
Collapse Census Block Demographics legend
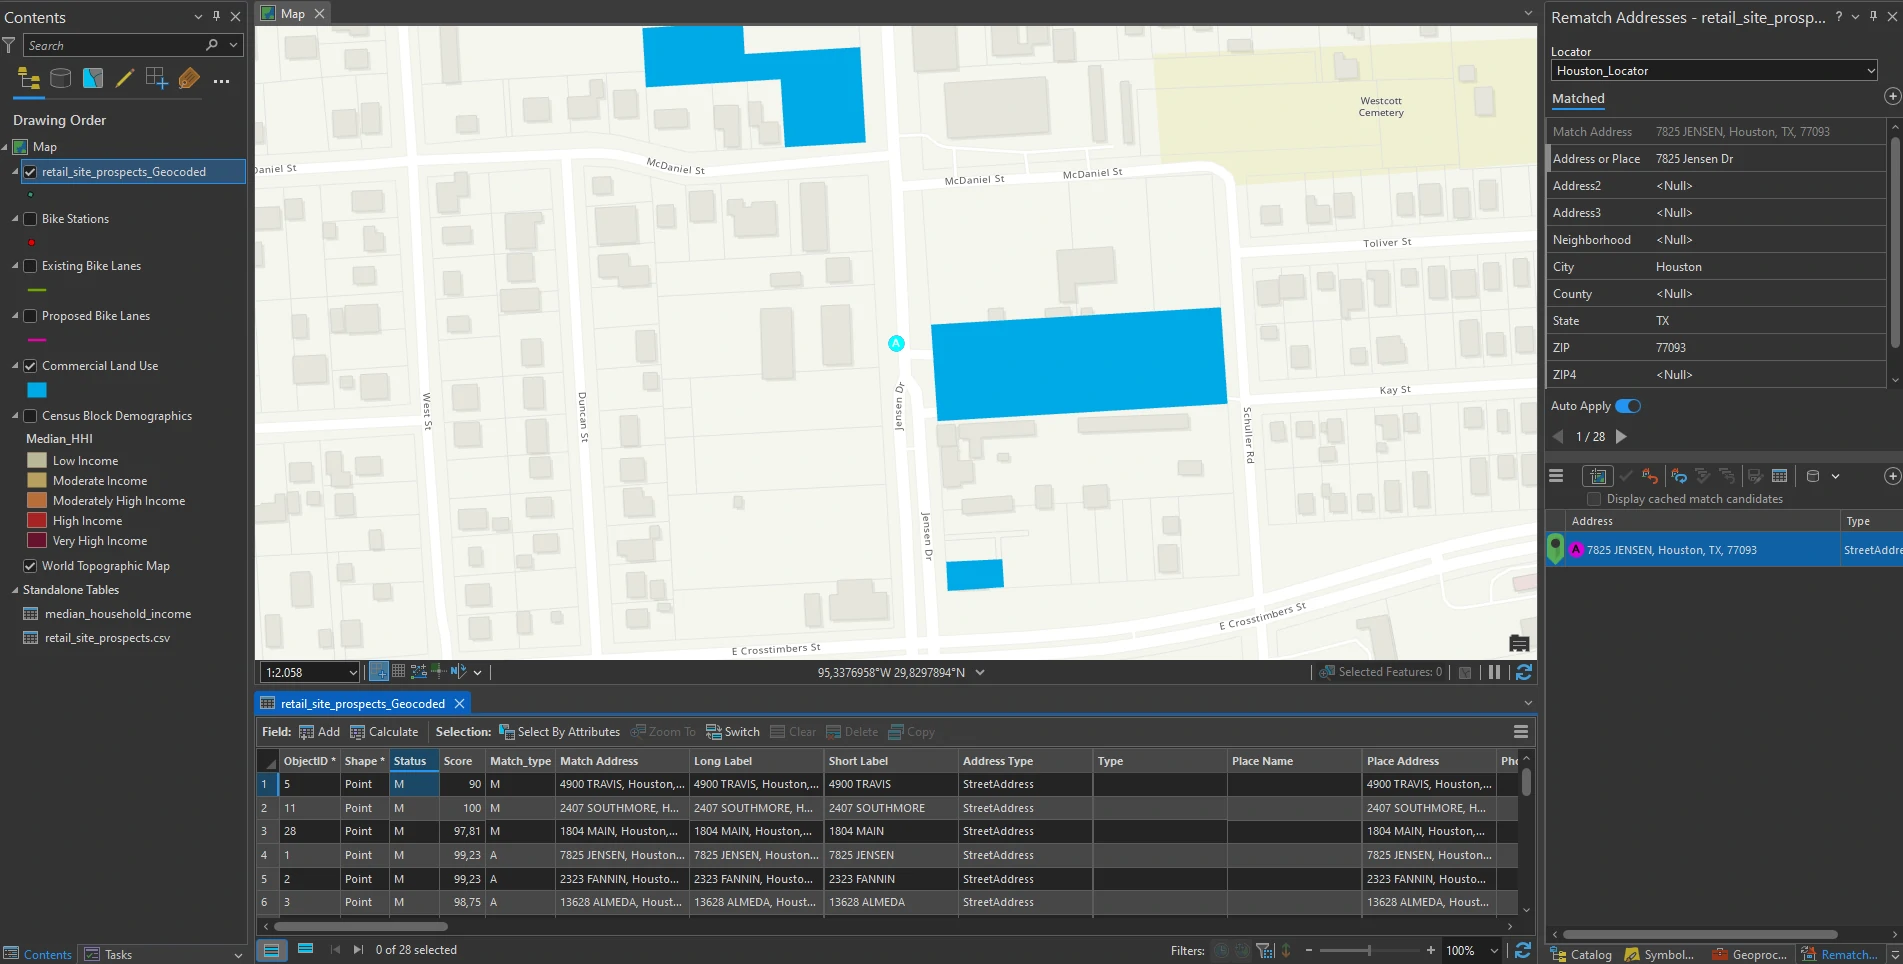[x=15, y=416]
